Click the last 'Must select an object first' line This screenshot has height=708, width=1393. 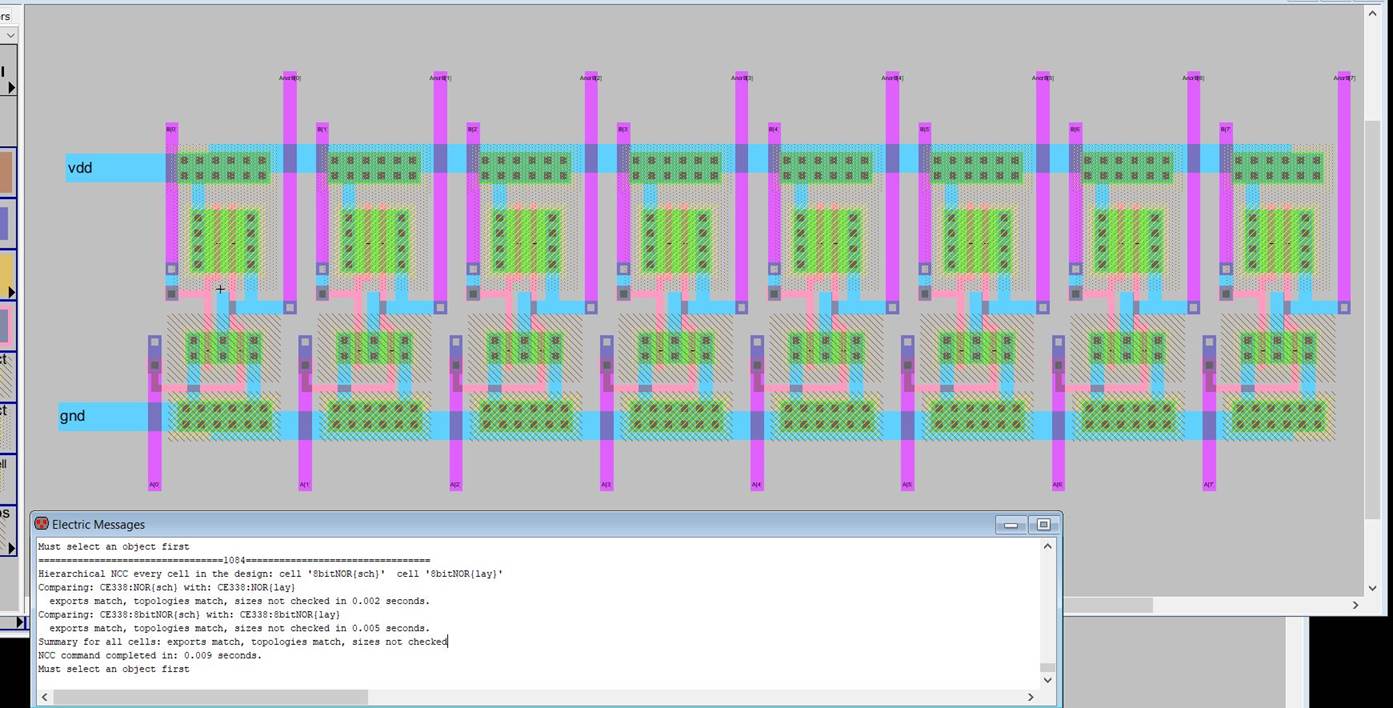coord(113,669)
